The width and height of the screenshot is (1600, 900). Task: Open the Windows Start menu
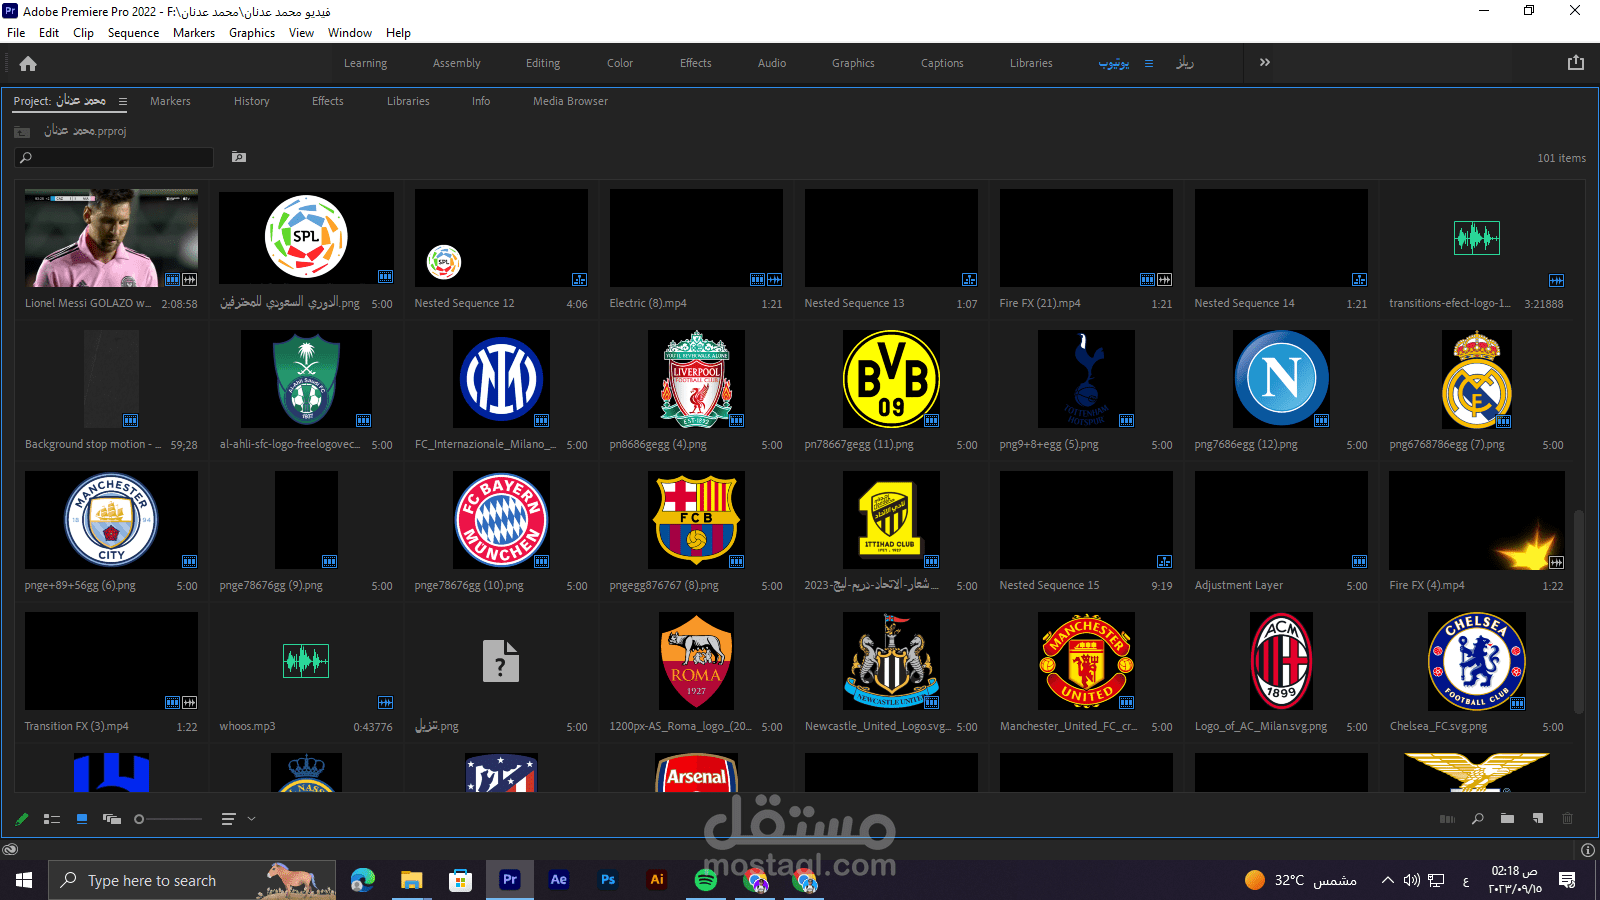(24, 880)
